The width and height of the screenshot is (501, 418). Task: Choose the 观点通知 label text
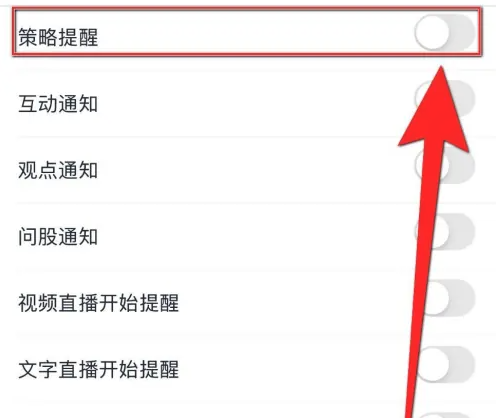[x=58, y=170]
